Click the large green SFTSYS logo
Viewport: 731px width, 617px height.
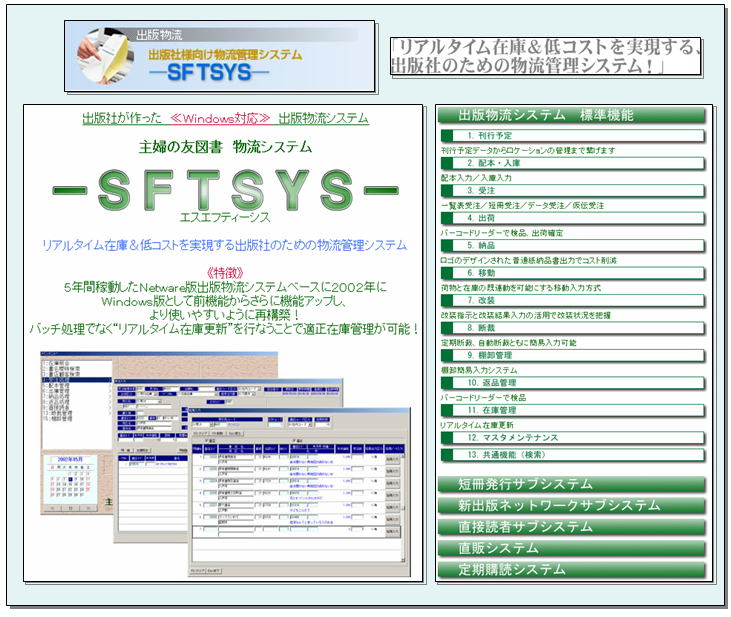click(226, 190)
